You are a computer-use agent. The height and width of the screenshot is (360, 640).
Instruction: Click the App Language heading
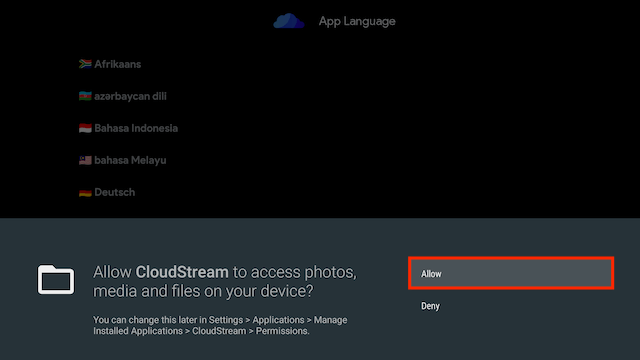pos(357,21)
